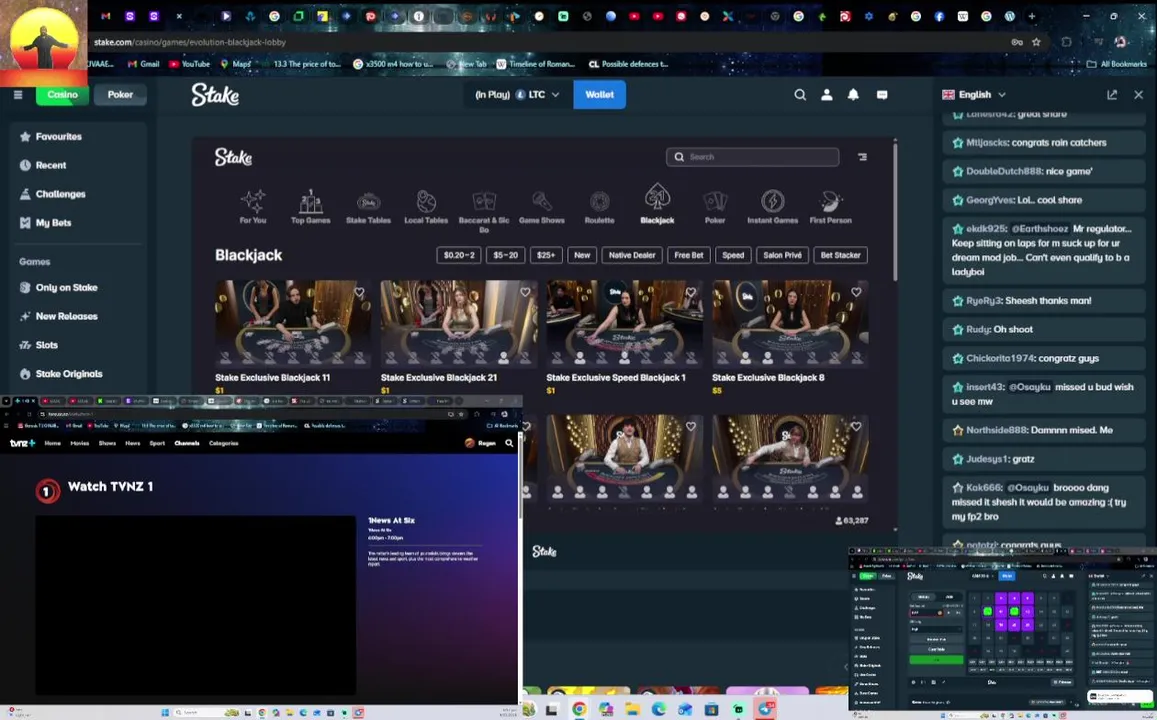Screen dimensions: 1157x720
Task: Favourite Stake Exclusive Blackjack 21 heart
Action: (x=525, y=292)
